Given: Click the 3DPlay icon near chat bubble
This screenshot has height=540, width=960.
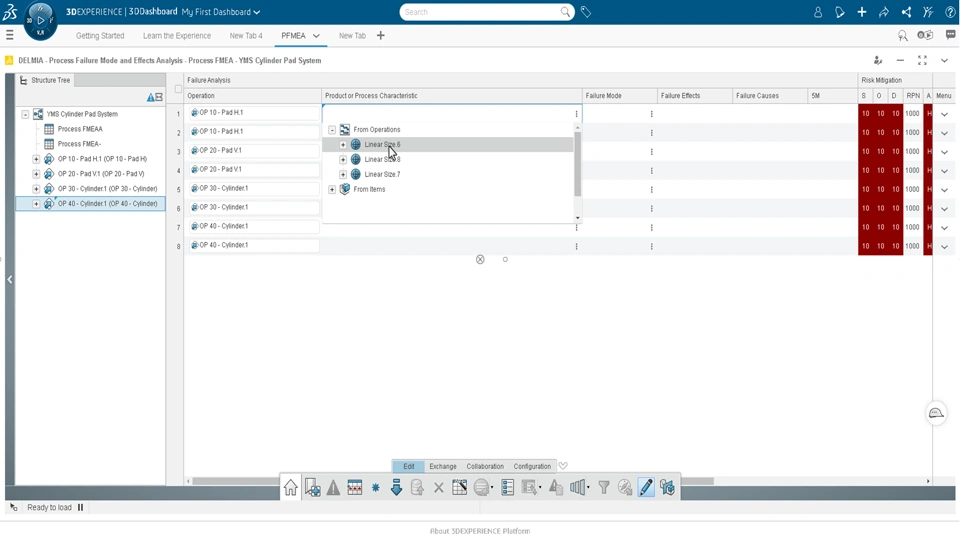Looking at the screenshot, I should [x=925, y=35].
